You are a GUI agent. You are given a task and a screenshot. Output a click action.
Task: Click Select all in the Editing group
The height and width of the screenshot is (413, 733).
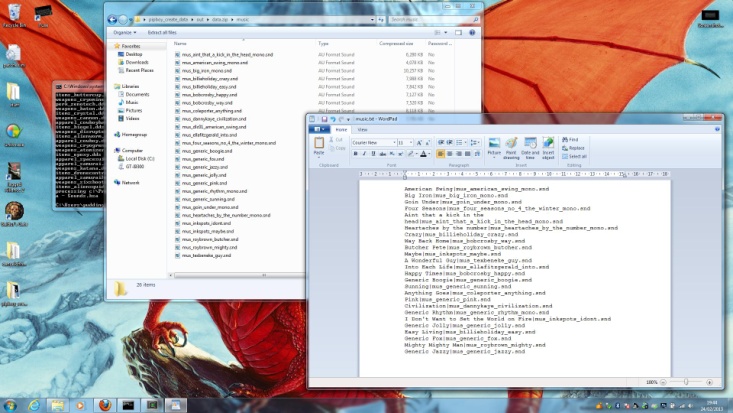pyautogui.click(x=574, y=156)
